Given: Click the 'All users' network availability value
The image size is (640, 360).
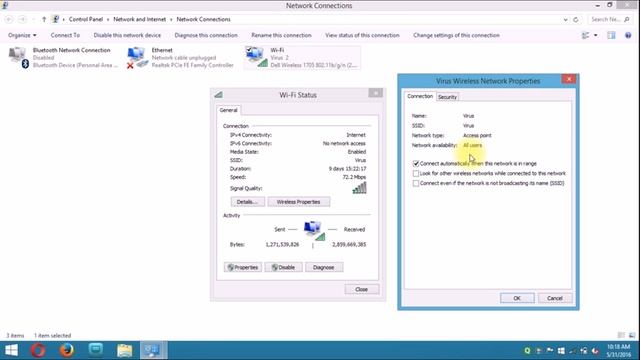Looking at the screenshot, I should [x=472, y=145].
